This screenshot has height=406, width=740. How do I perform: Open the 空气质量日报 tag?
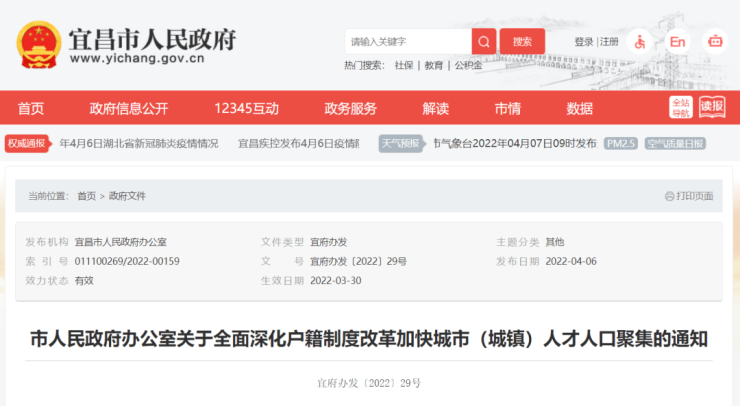pyautogui.click(x=674, y=144)
